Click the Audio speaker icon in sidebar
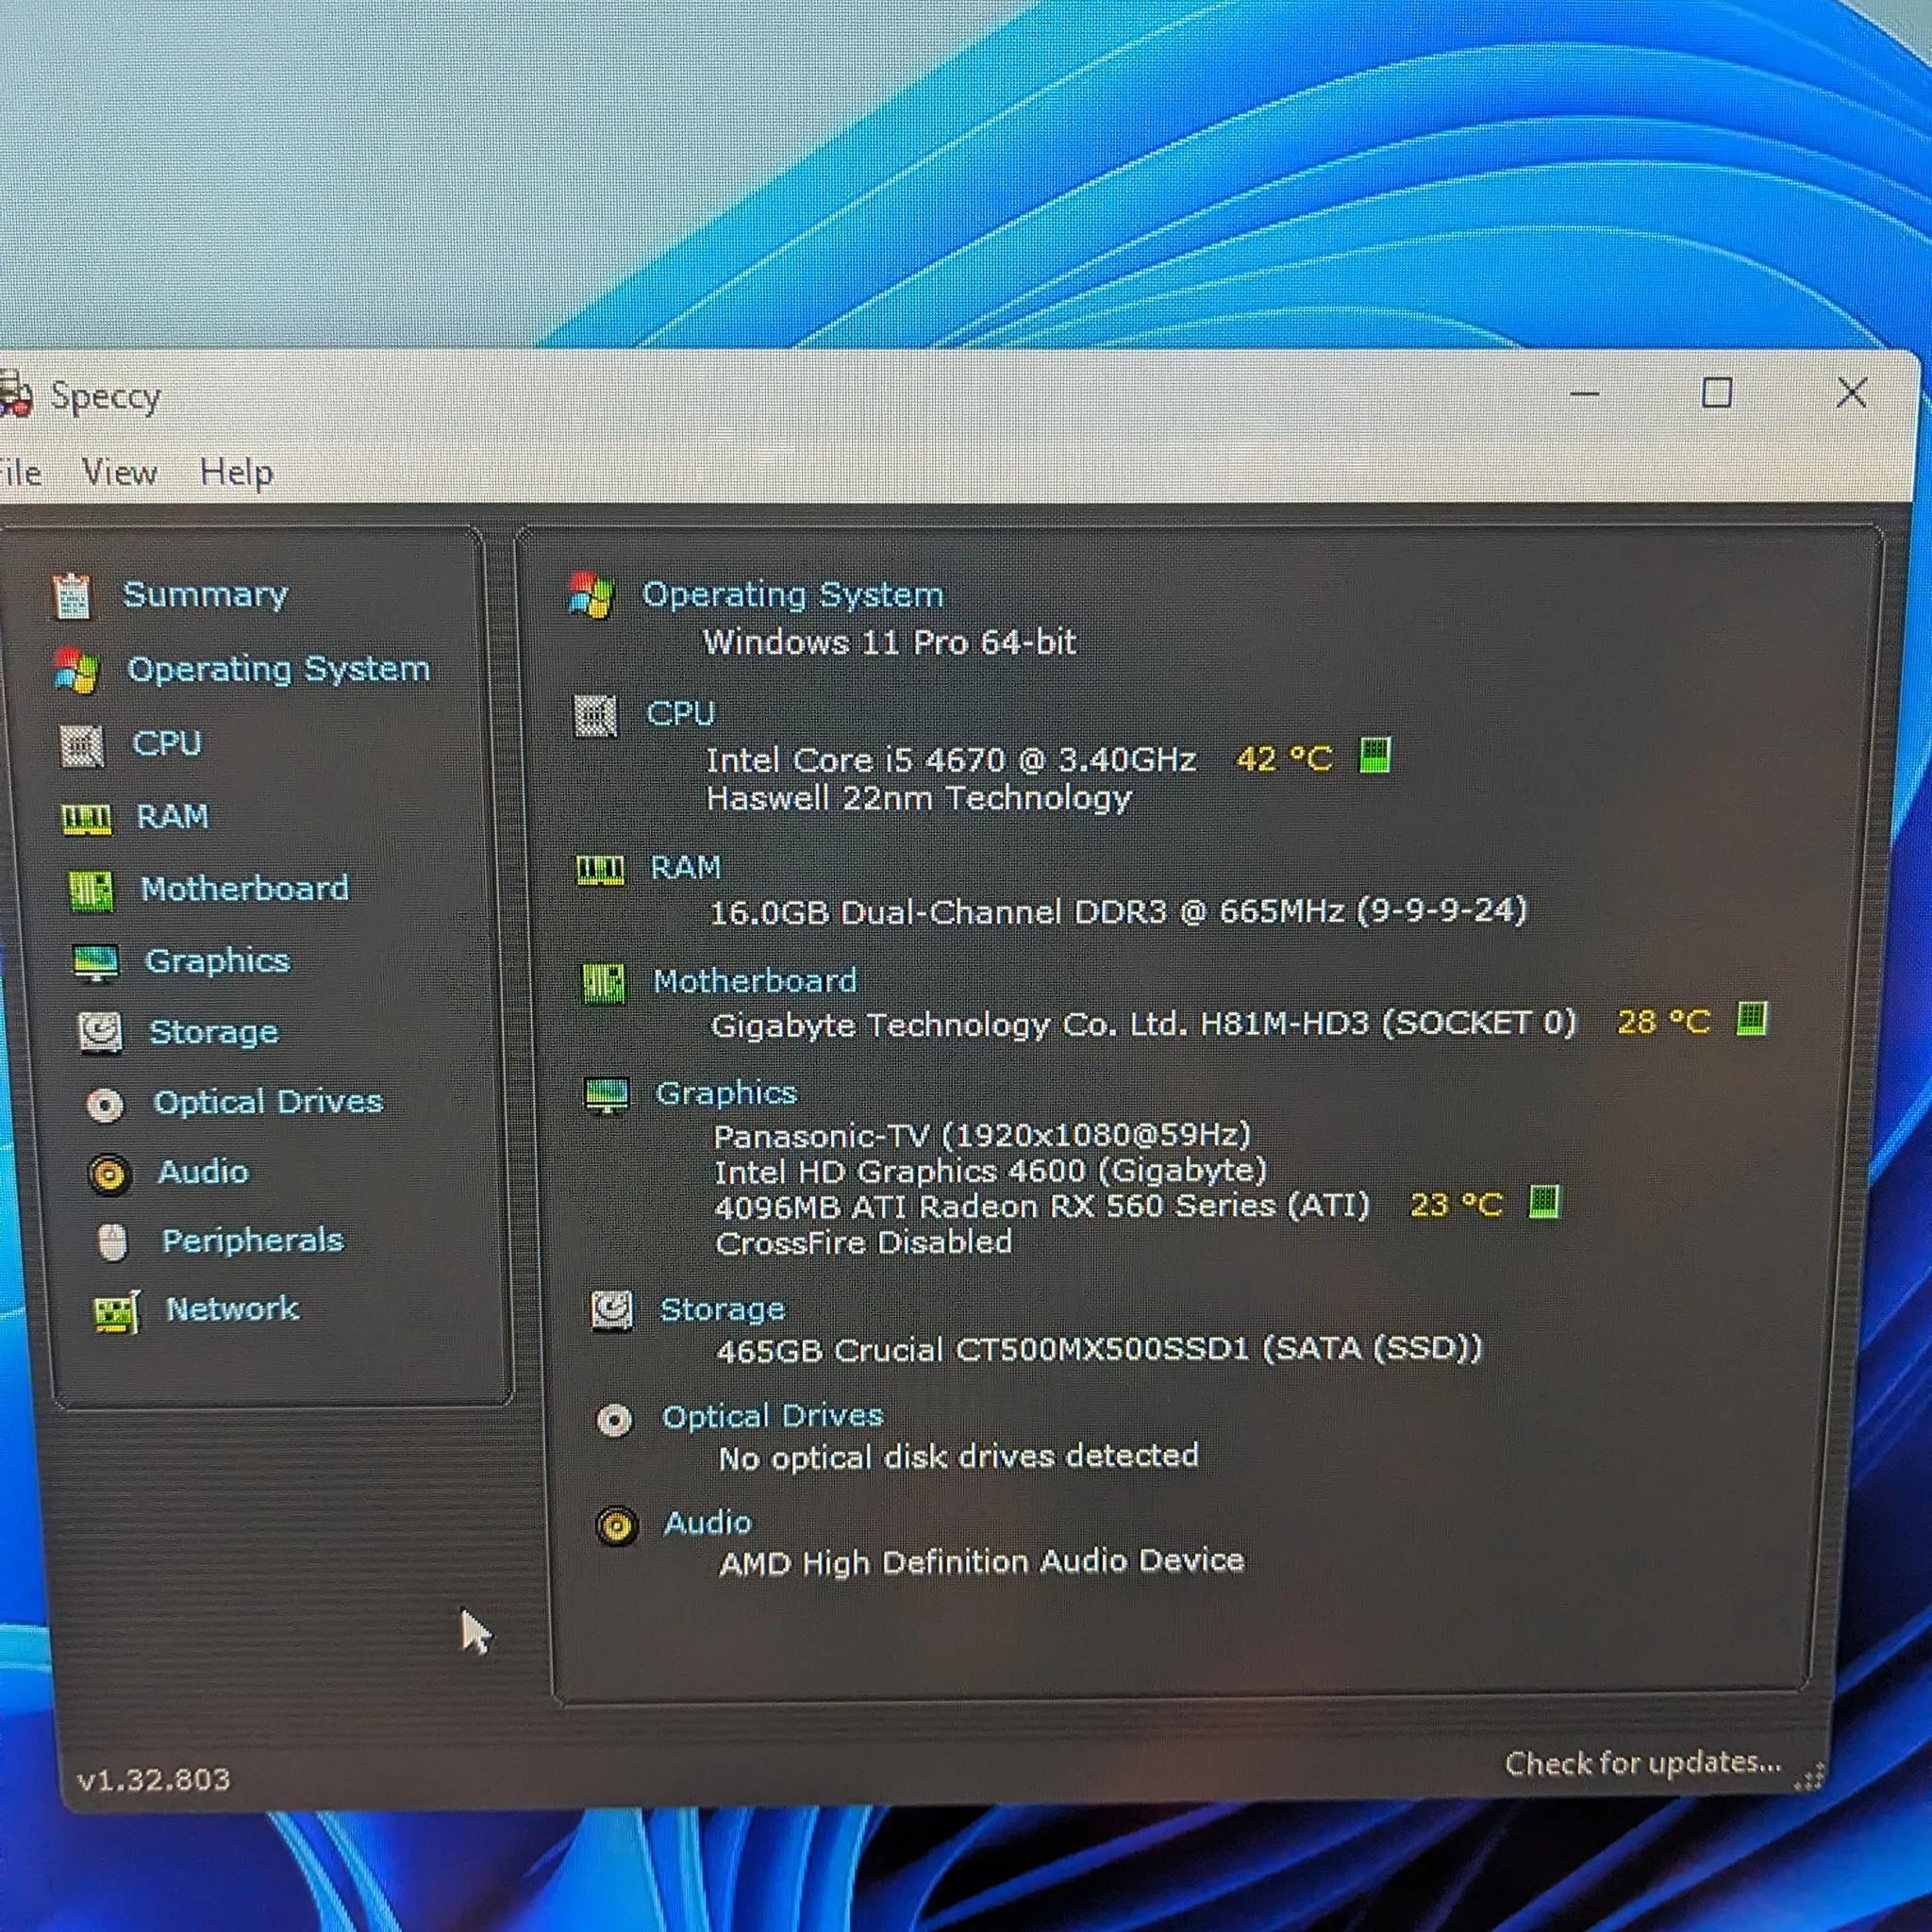The image size is (1932, 1932). click(x=109, y=1174)
